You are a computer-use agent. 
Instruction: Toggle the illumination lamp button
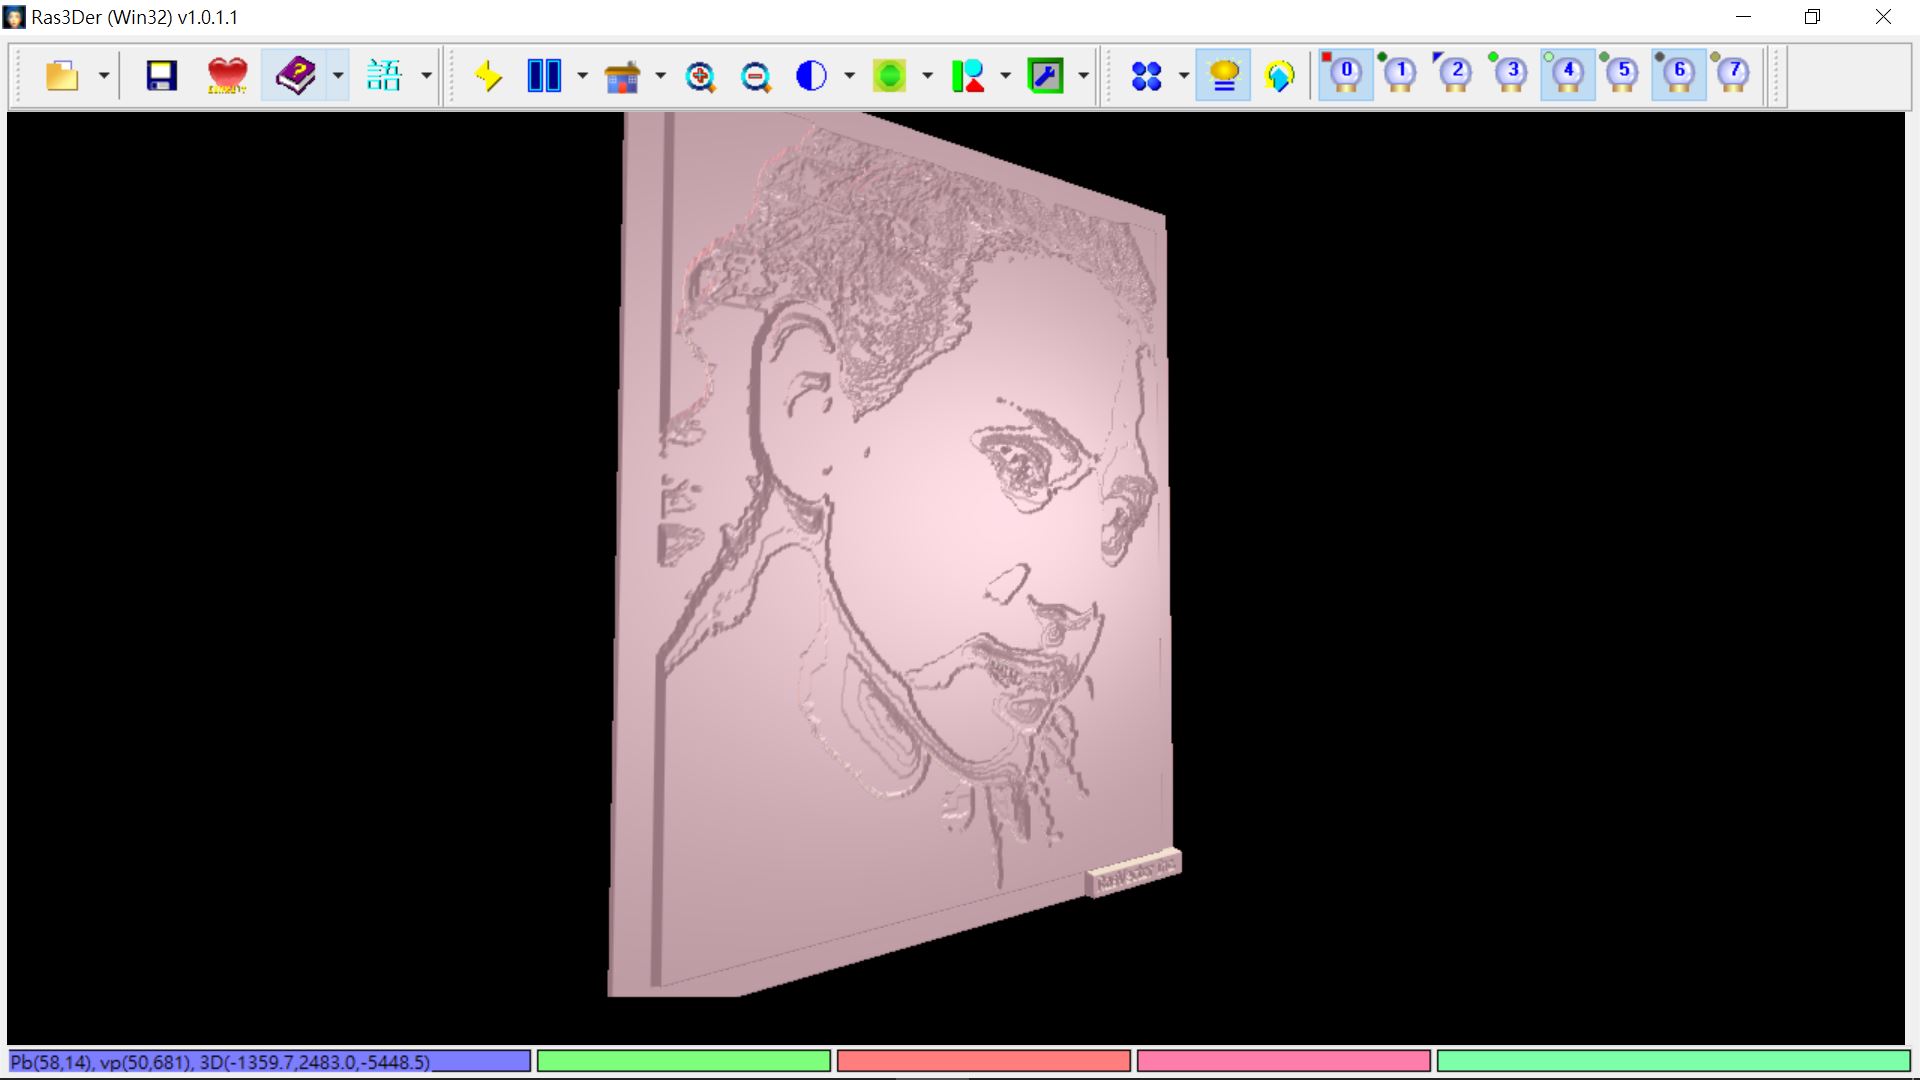point(1223,74)
